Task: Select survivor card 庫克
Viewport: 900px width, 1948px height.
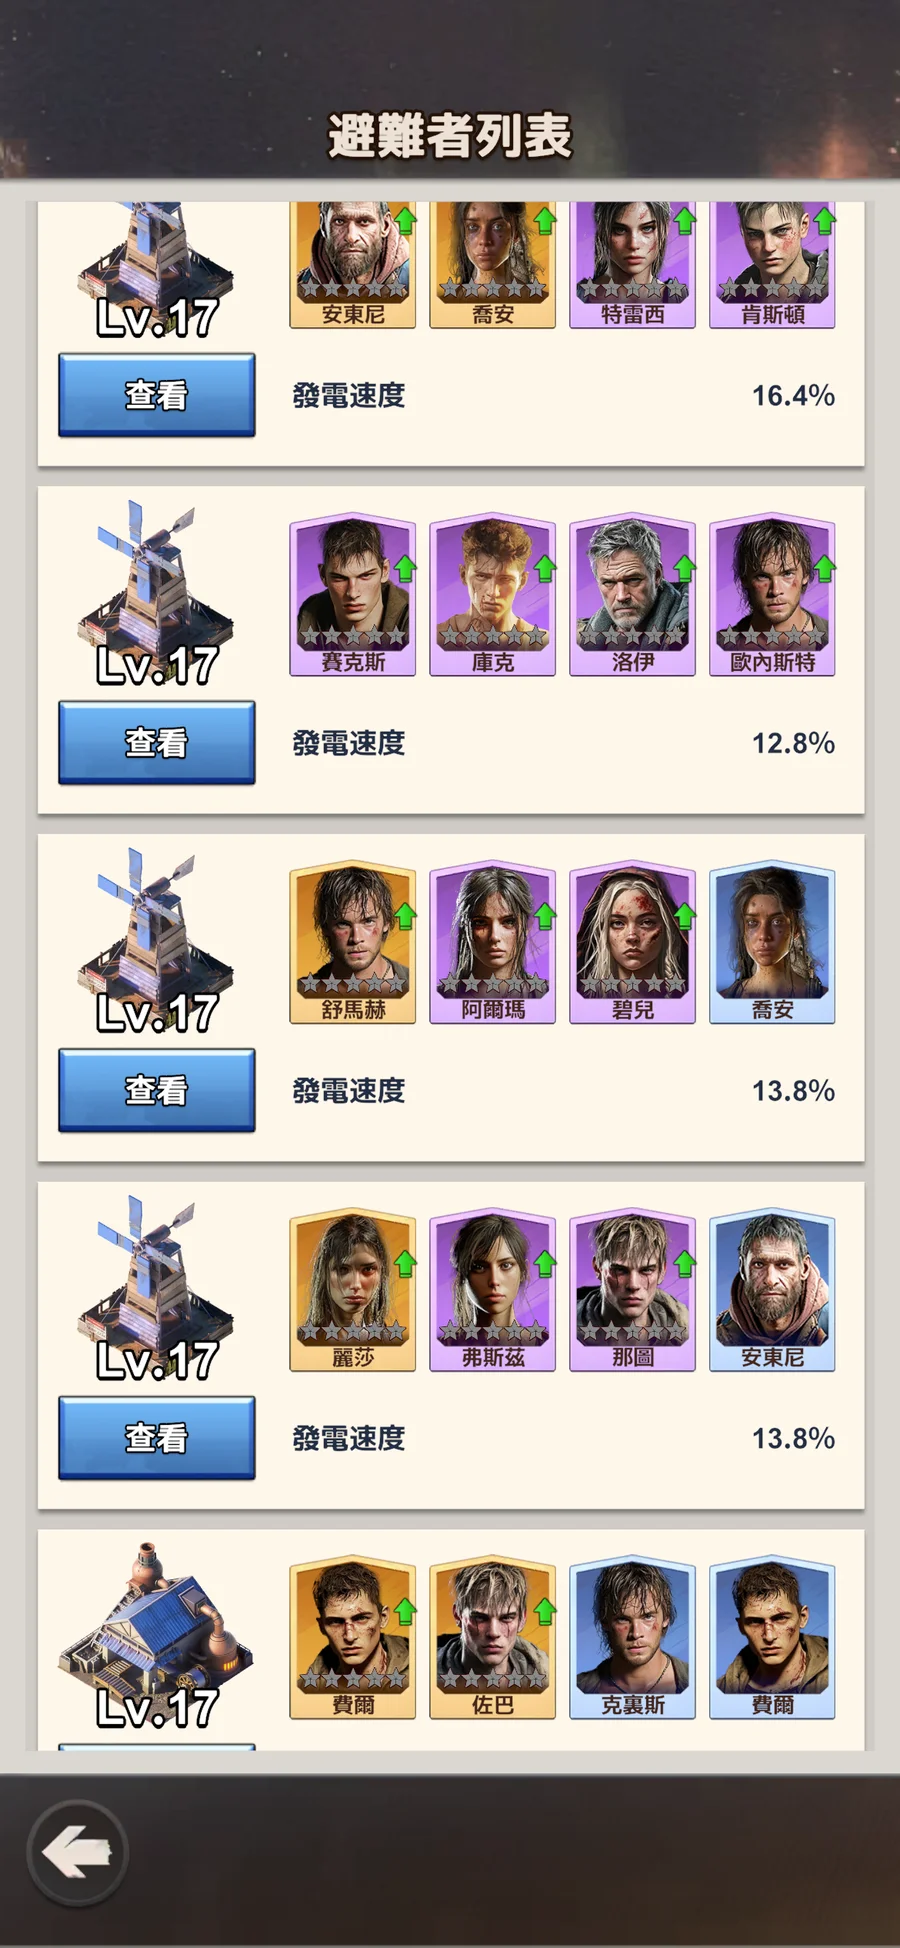Action: pyautogui.click(x=493, y=595)
